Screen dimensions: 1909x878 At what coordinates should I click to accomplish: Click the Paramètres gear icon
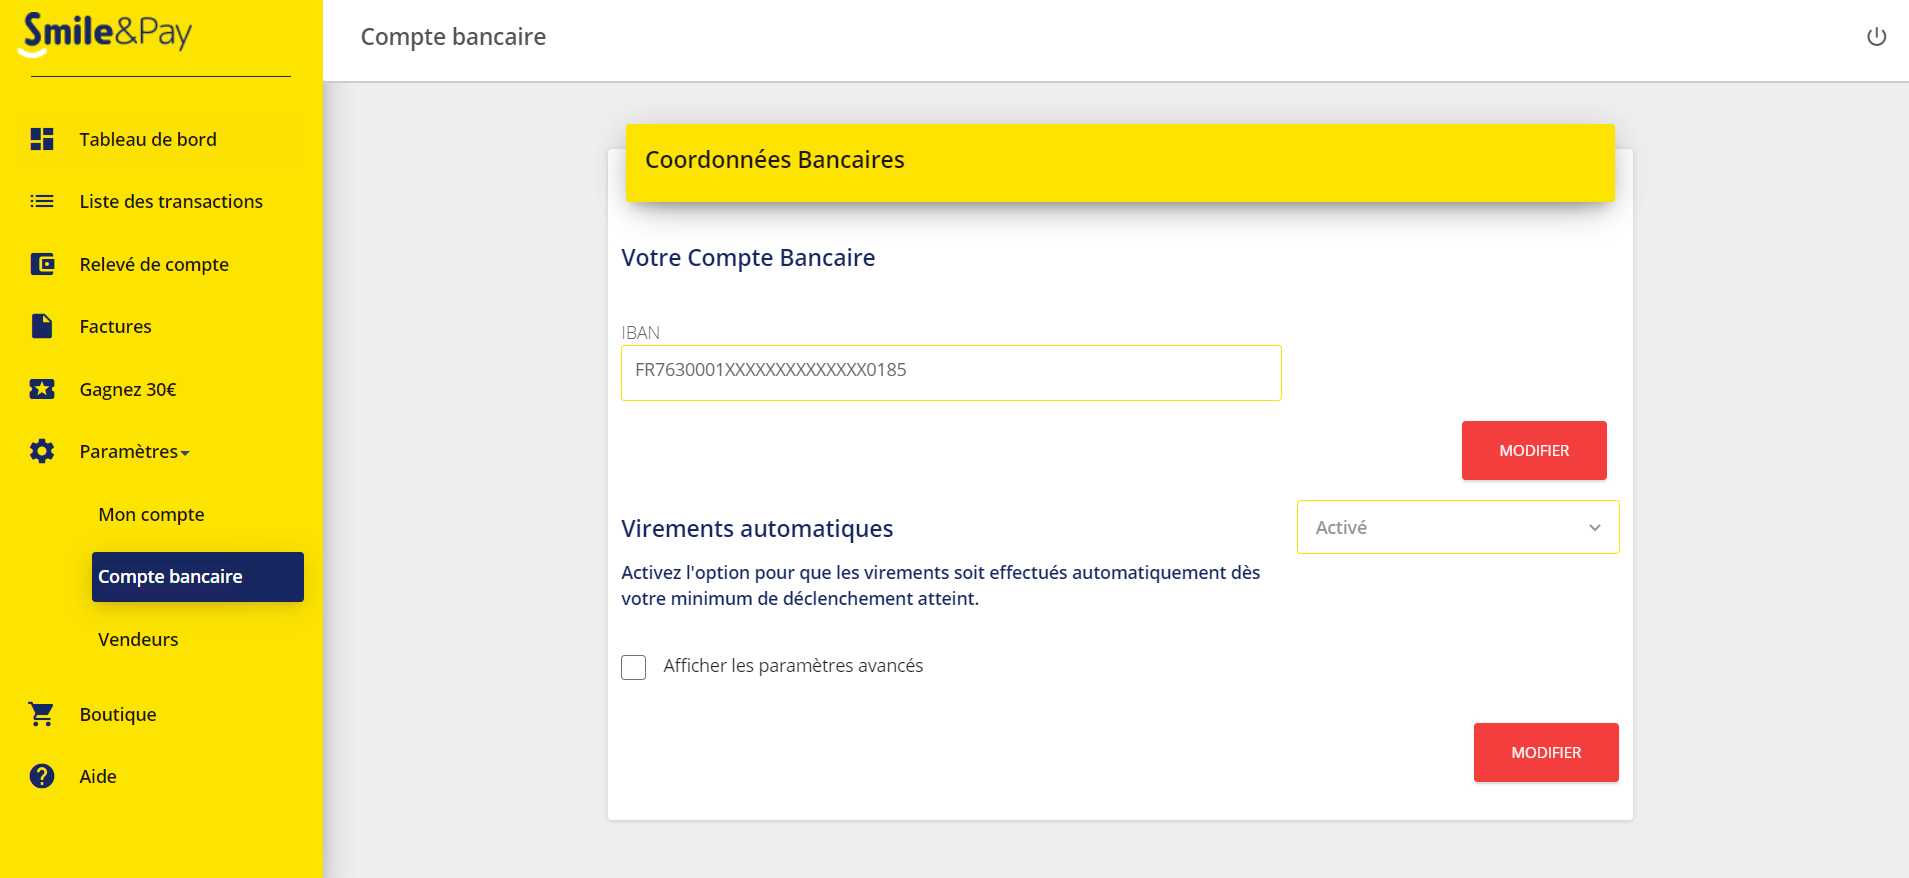[42, 451]
